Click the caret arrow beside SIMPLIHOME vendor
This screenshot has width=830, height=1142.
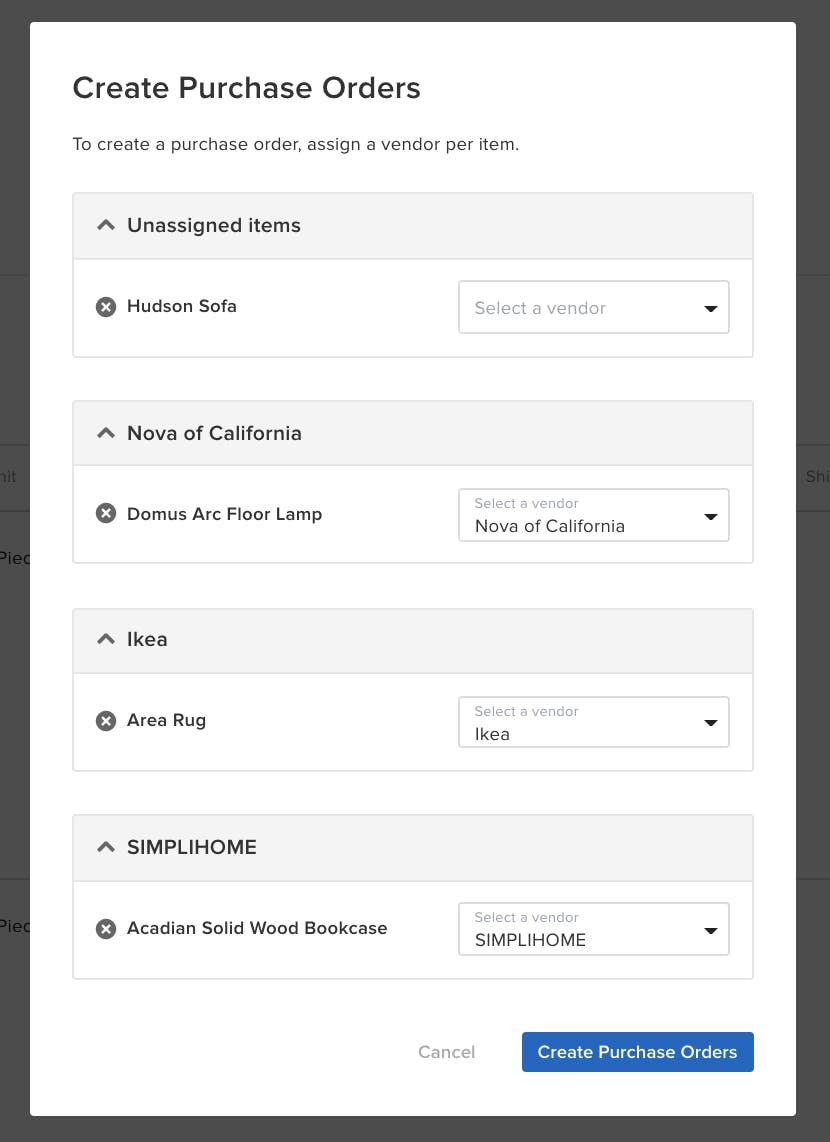coord(710,929)
